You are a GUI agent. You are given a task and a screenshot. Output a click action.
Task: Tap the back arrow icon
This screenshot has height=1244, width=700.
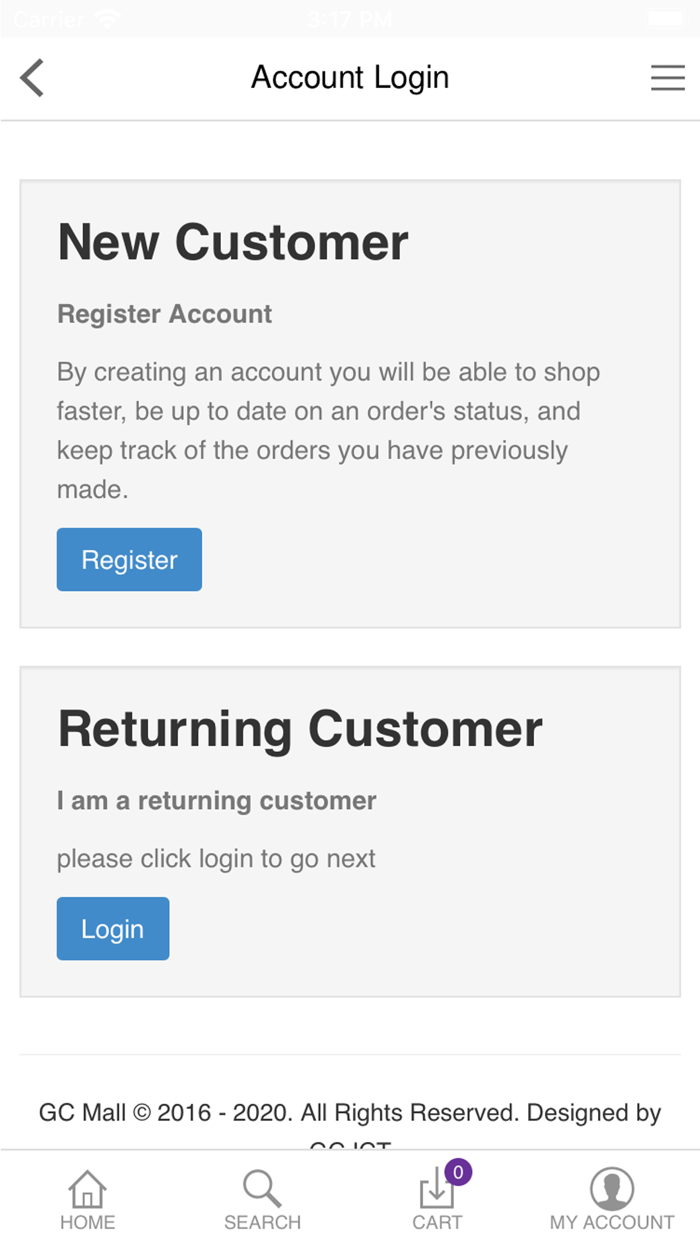click(33, 78)
